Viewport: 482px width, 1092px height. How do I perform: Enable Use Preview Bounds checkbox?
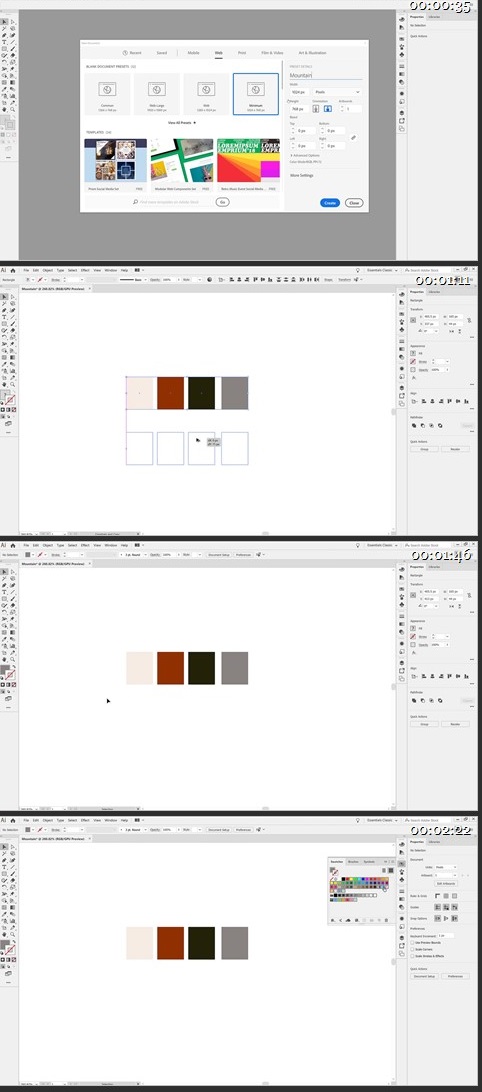pyautogui.click(x=413, y=943)
